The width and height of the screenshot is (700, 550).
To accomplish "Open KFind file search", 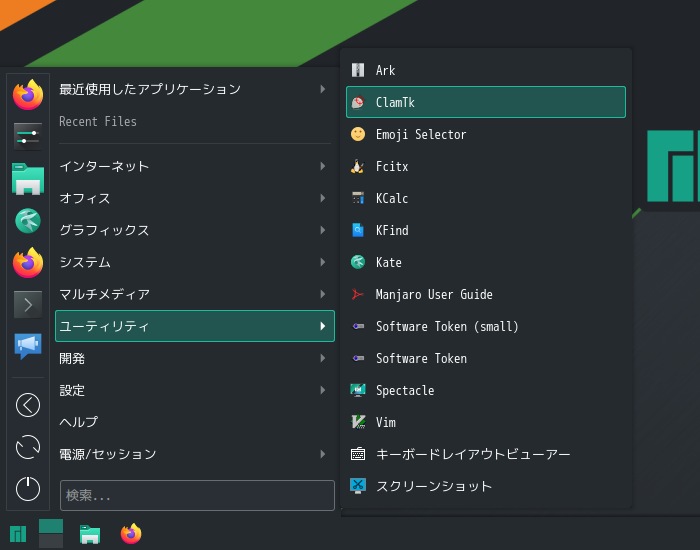I will 486,230.
